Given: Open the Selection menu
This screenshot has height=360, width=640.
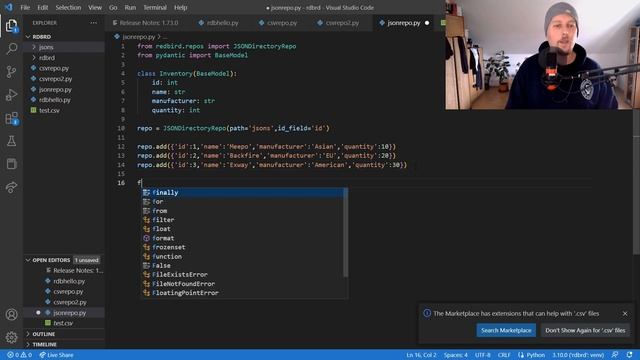Looking at the screenshot, I should [x=68, y=7].
